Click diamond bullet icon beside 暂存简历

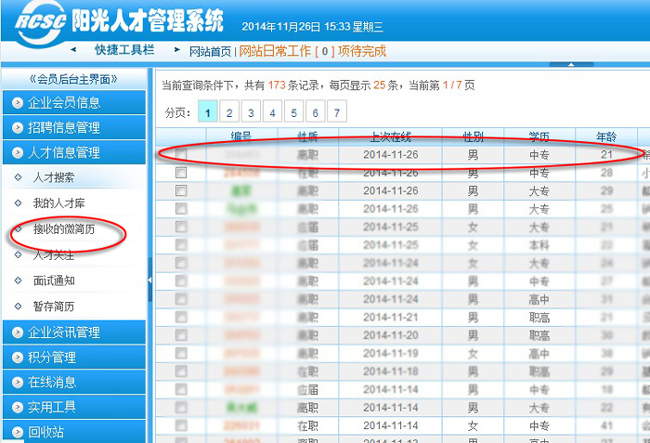(17, 307)
